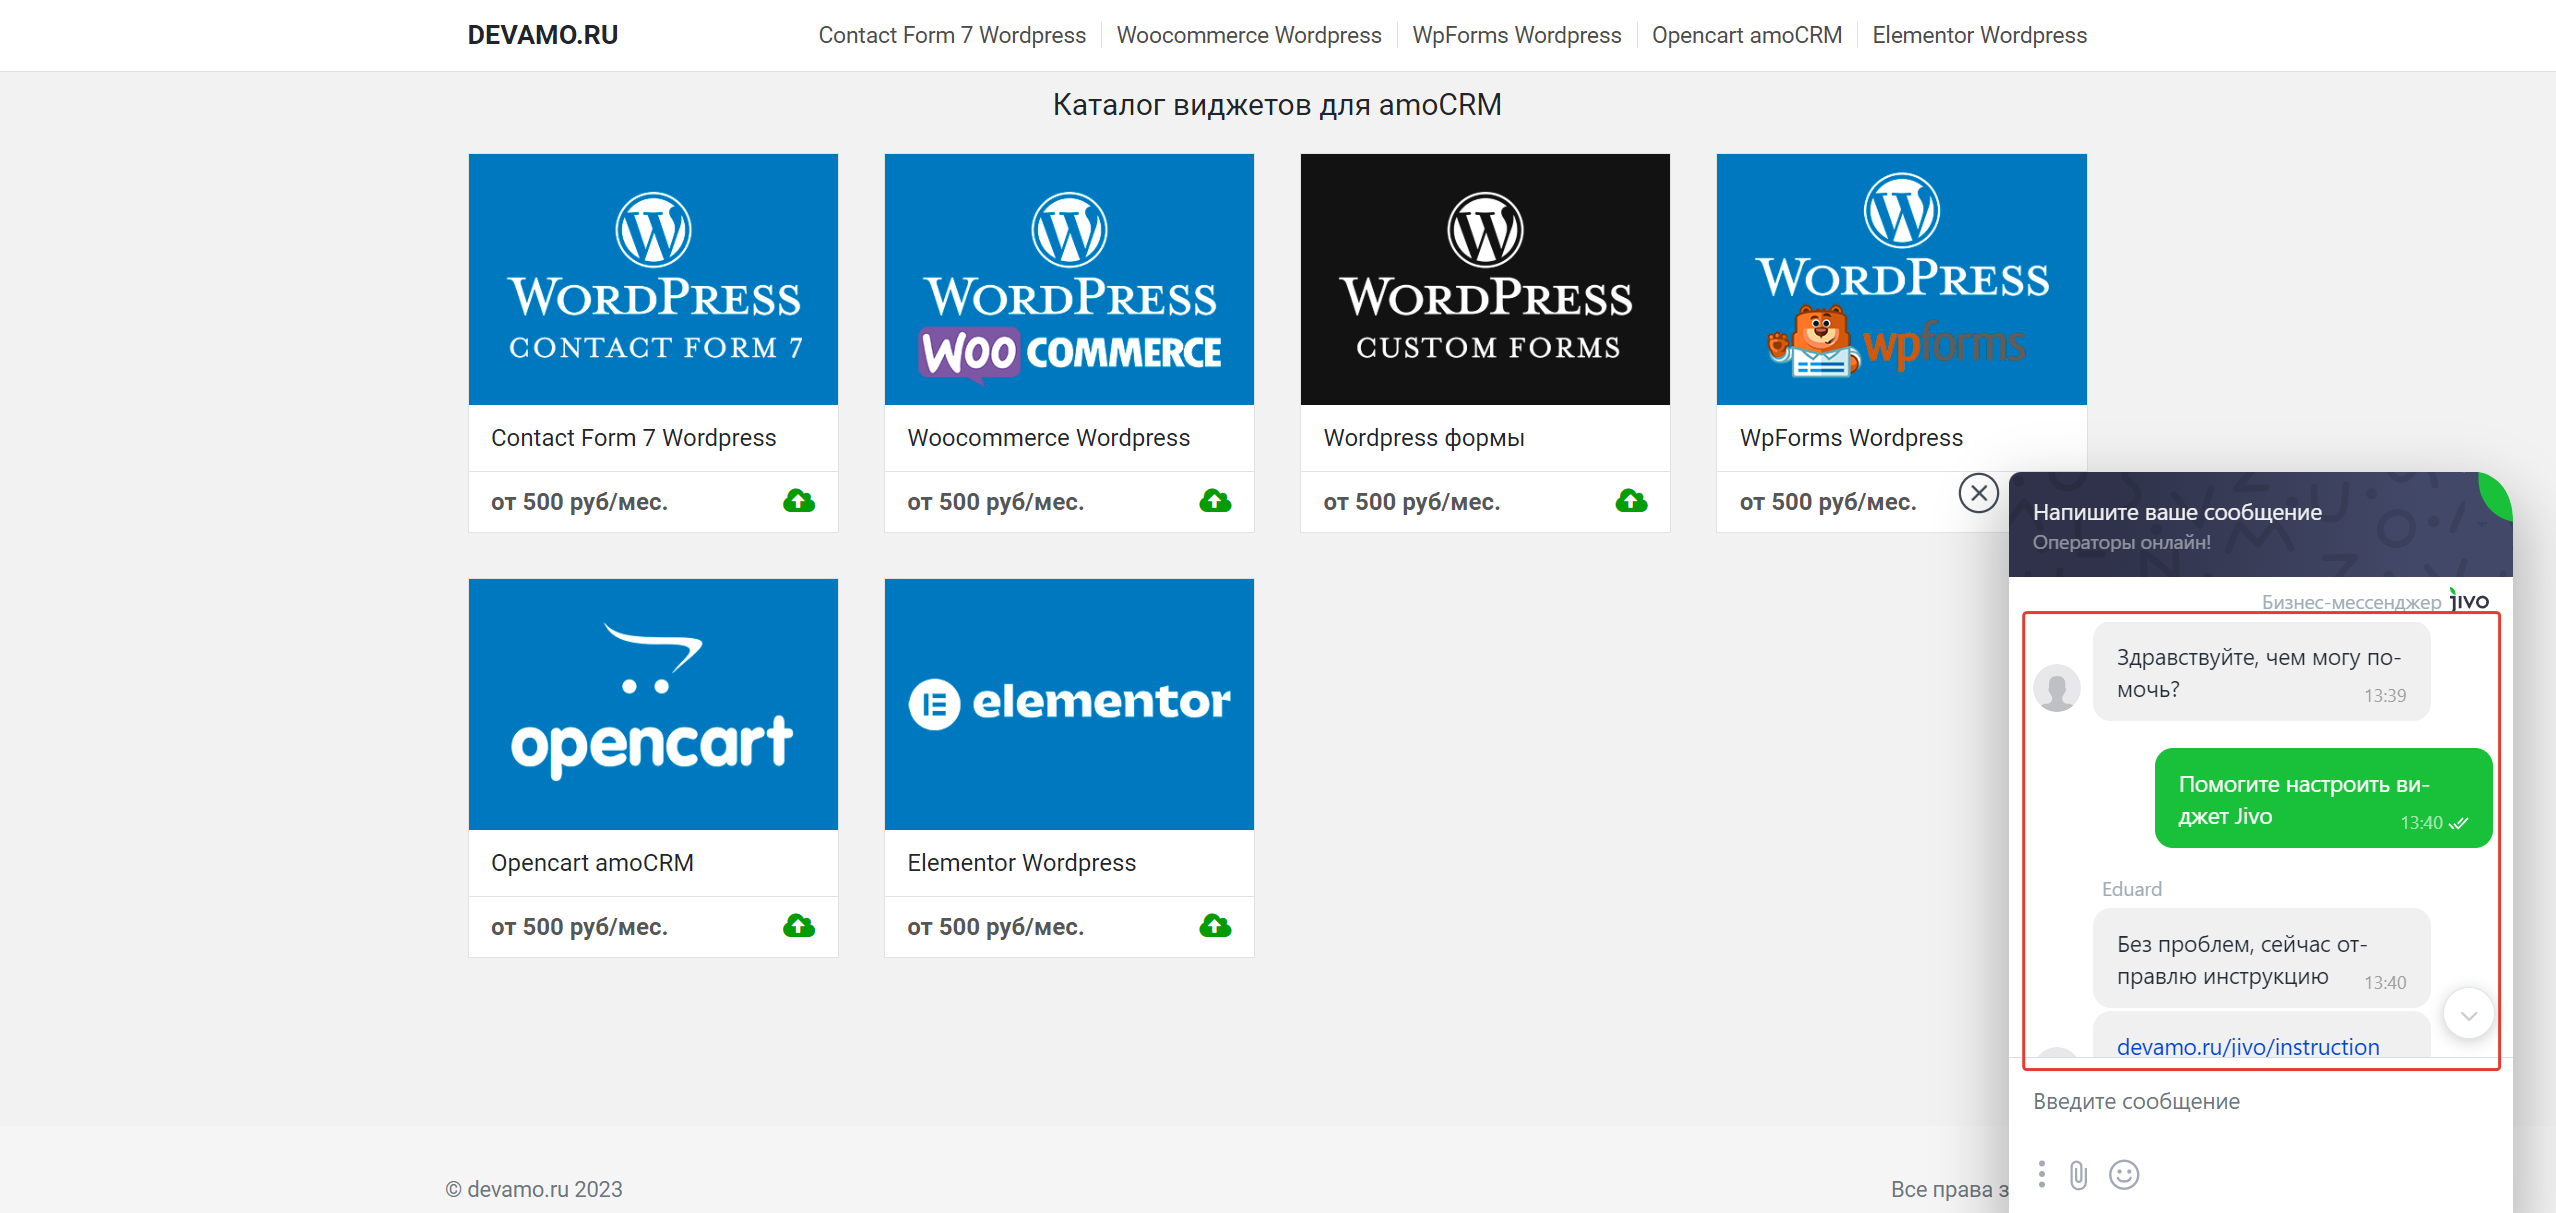Open WpForms Wordpress in top navigation
Viewport: 2556px width, 1213px height.
click(1516, 35)
